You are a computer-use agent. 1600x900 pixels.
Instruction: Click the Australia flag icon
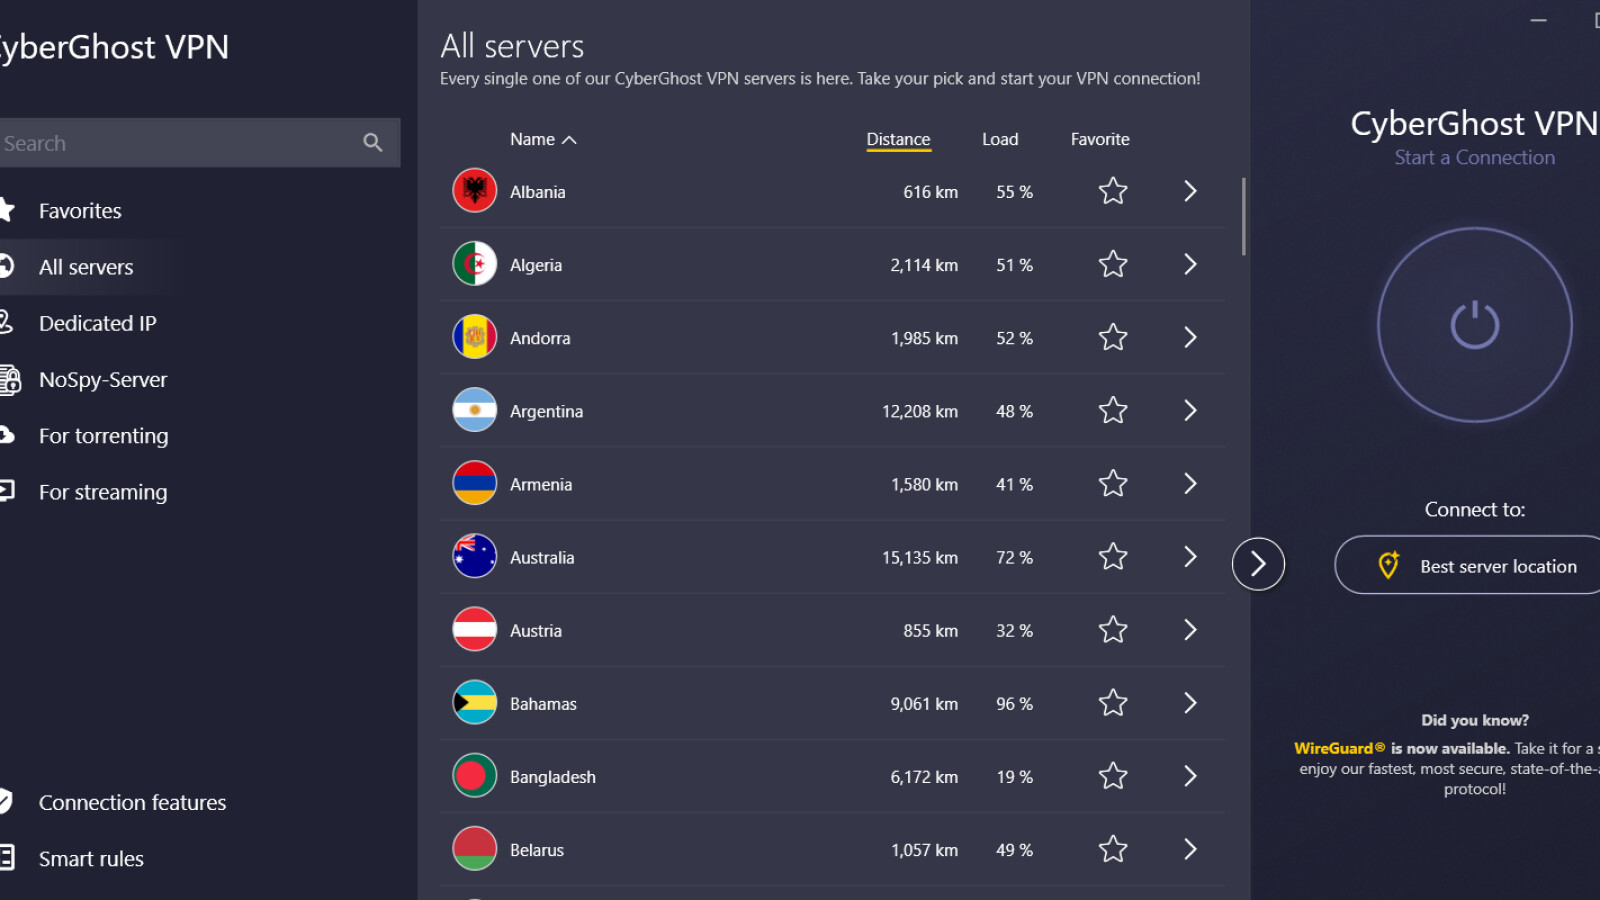click(474, 557)
